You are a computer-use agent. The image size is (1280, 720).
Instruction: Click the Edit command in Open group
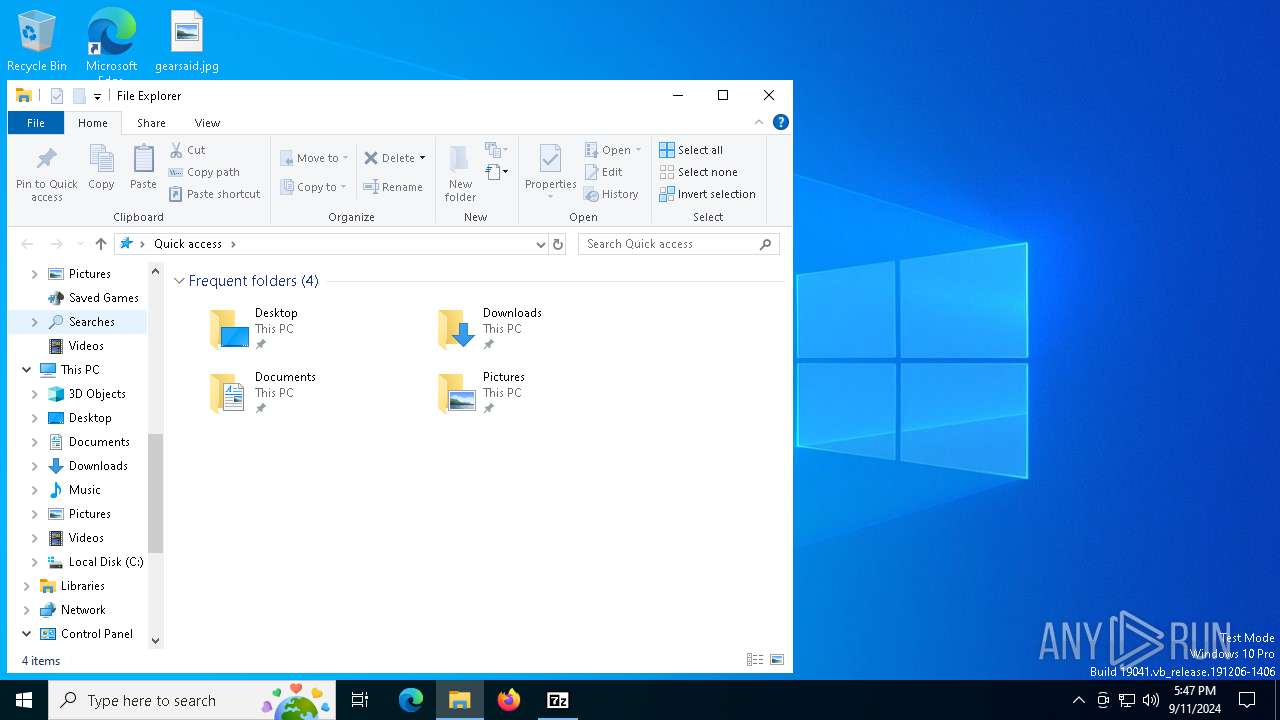603,172
